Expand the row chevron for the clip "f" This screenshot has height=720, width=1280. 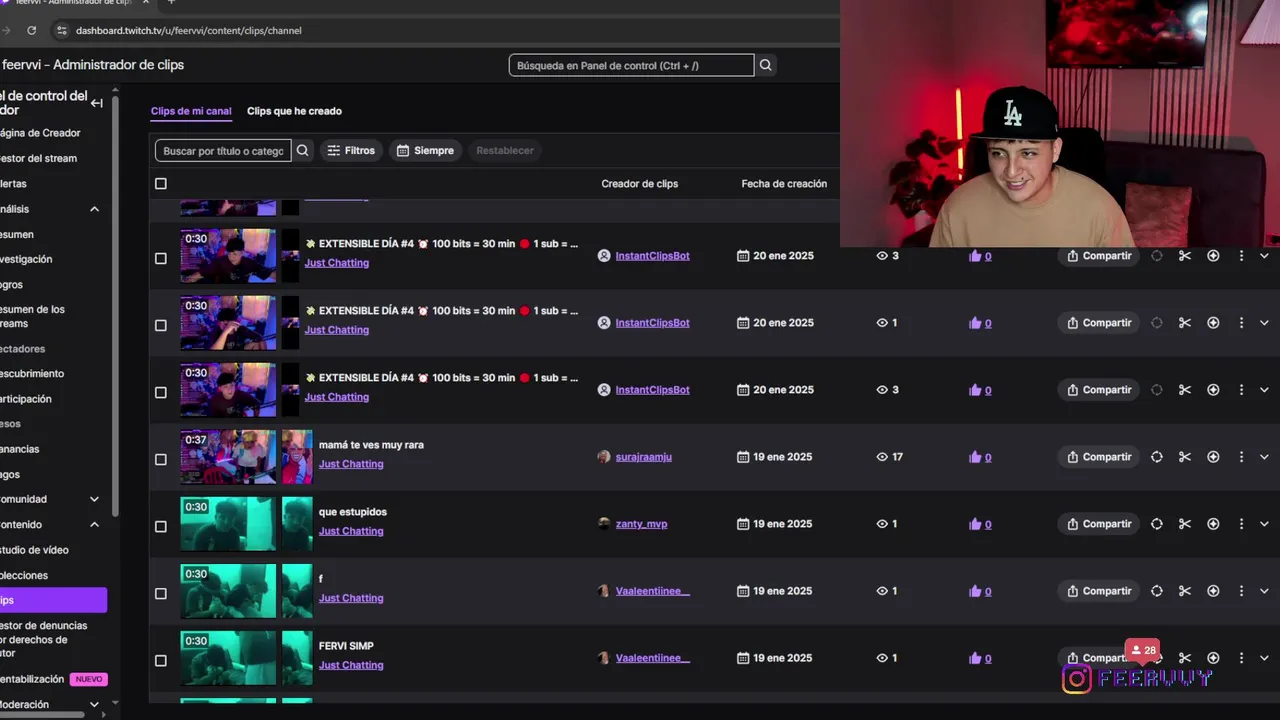1264,591
